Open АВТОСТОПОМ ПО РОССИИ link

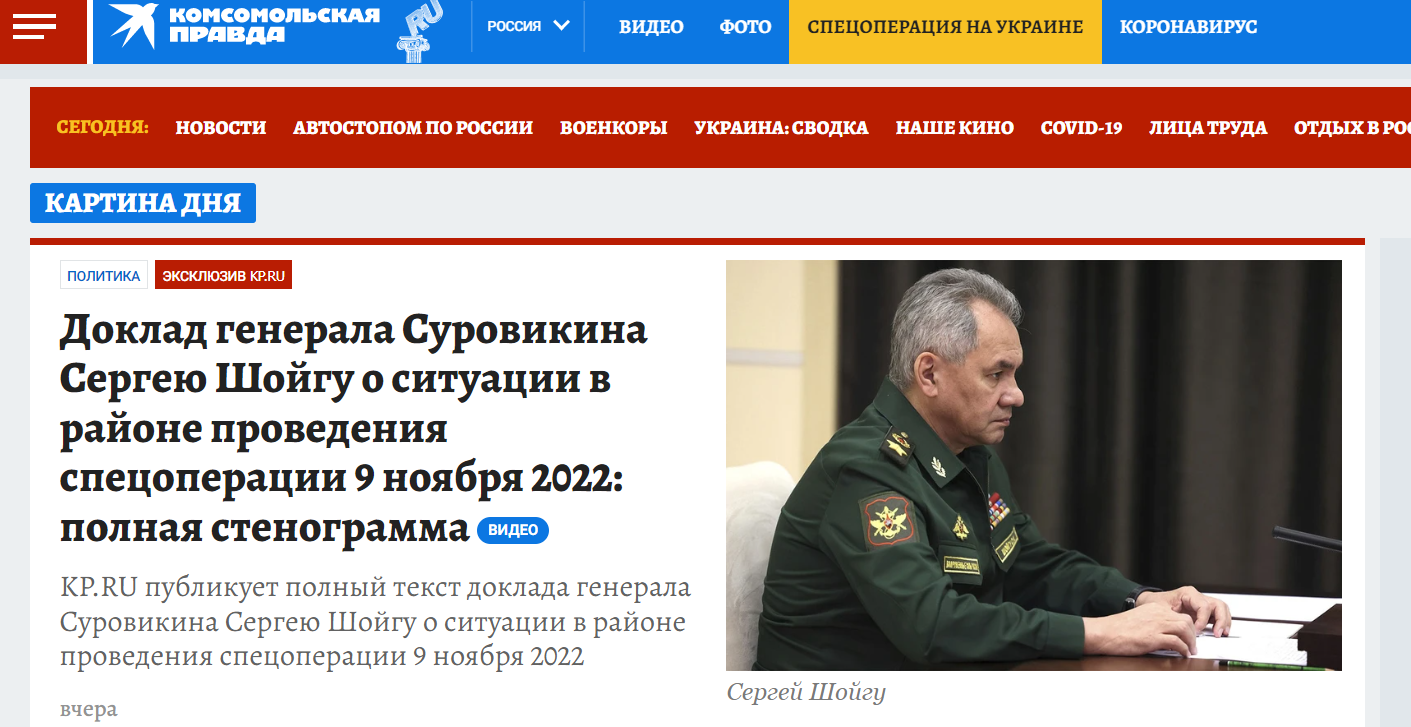[413, 127]
